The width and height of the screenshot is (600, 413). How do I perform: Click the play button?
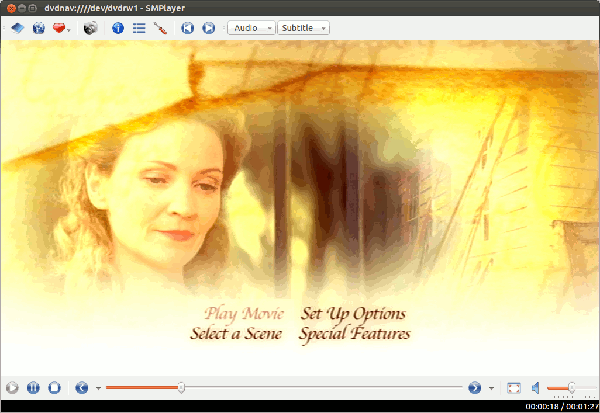point(12,388)
